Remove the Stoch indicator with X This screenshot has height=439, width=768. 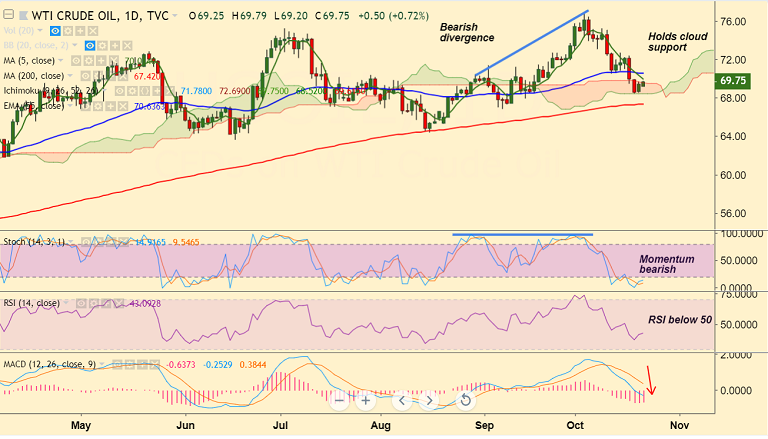pos(123,242)
